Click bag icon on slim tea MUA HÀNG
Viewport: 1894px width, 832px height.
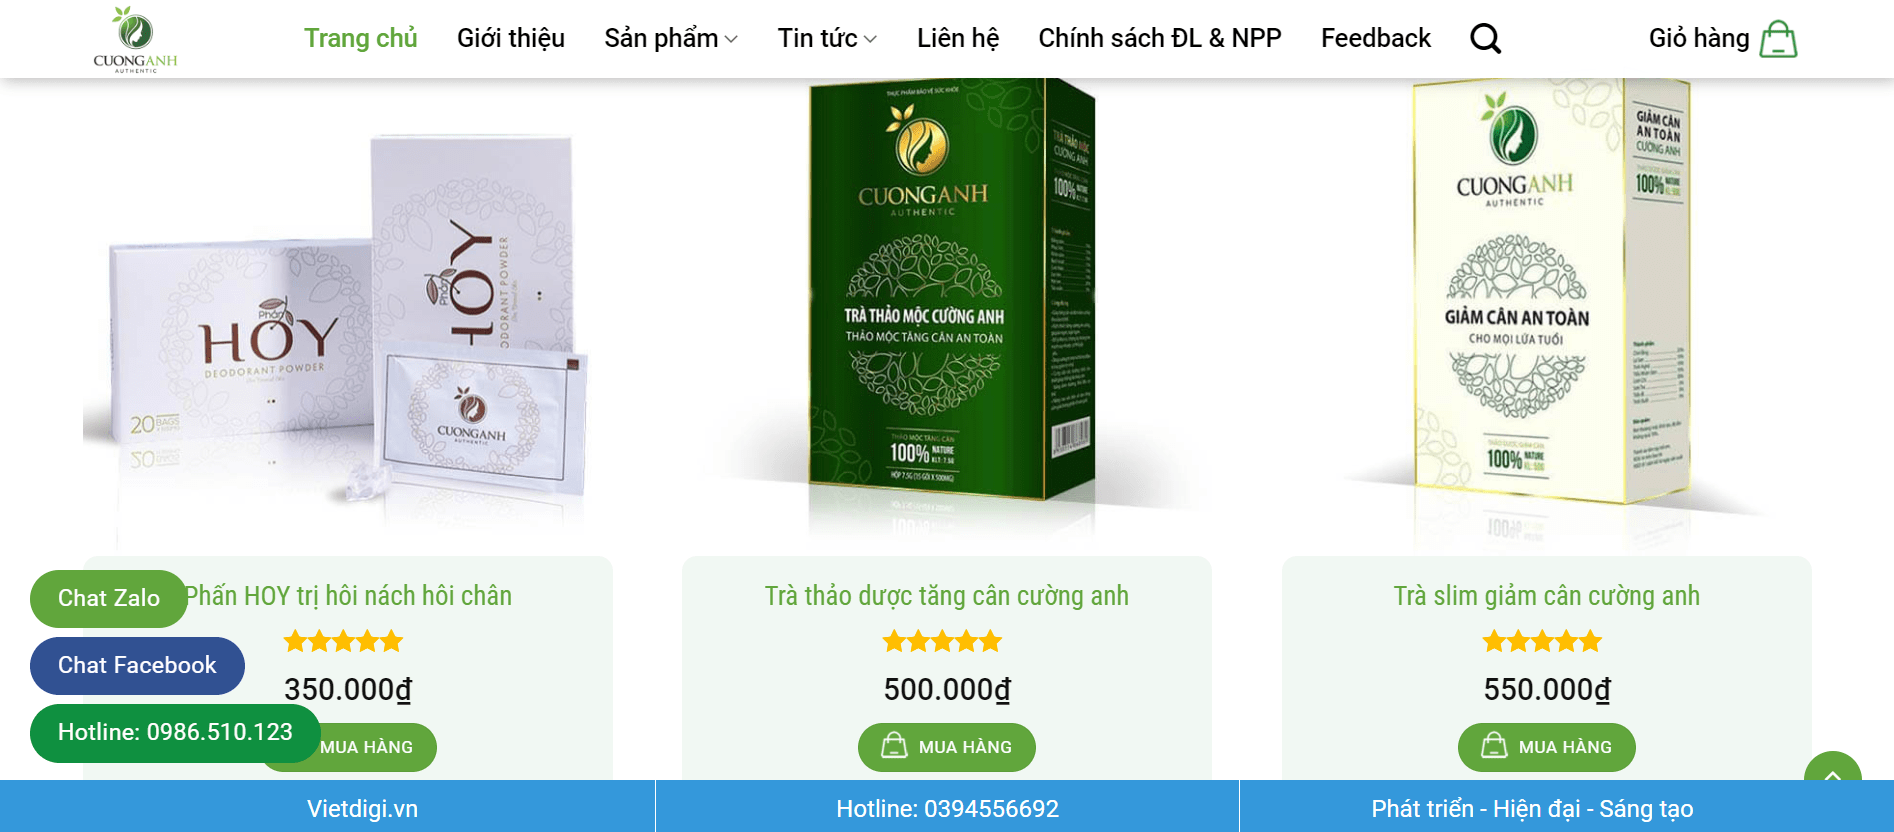[x=1494, y=746]
